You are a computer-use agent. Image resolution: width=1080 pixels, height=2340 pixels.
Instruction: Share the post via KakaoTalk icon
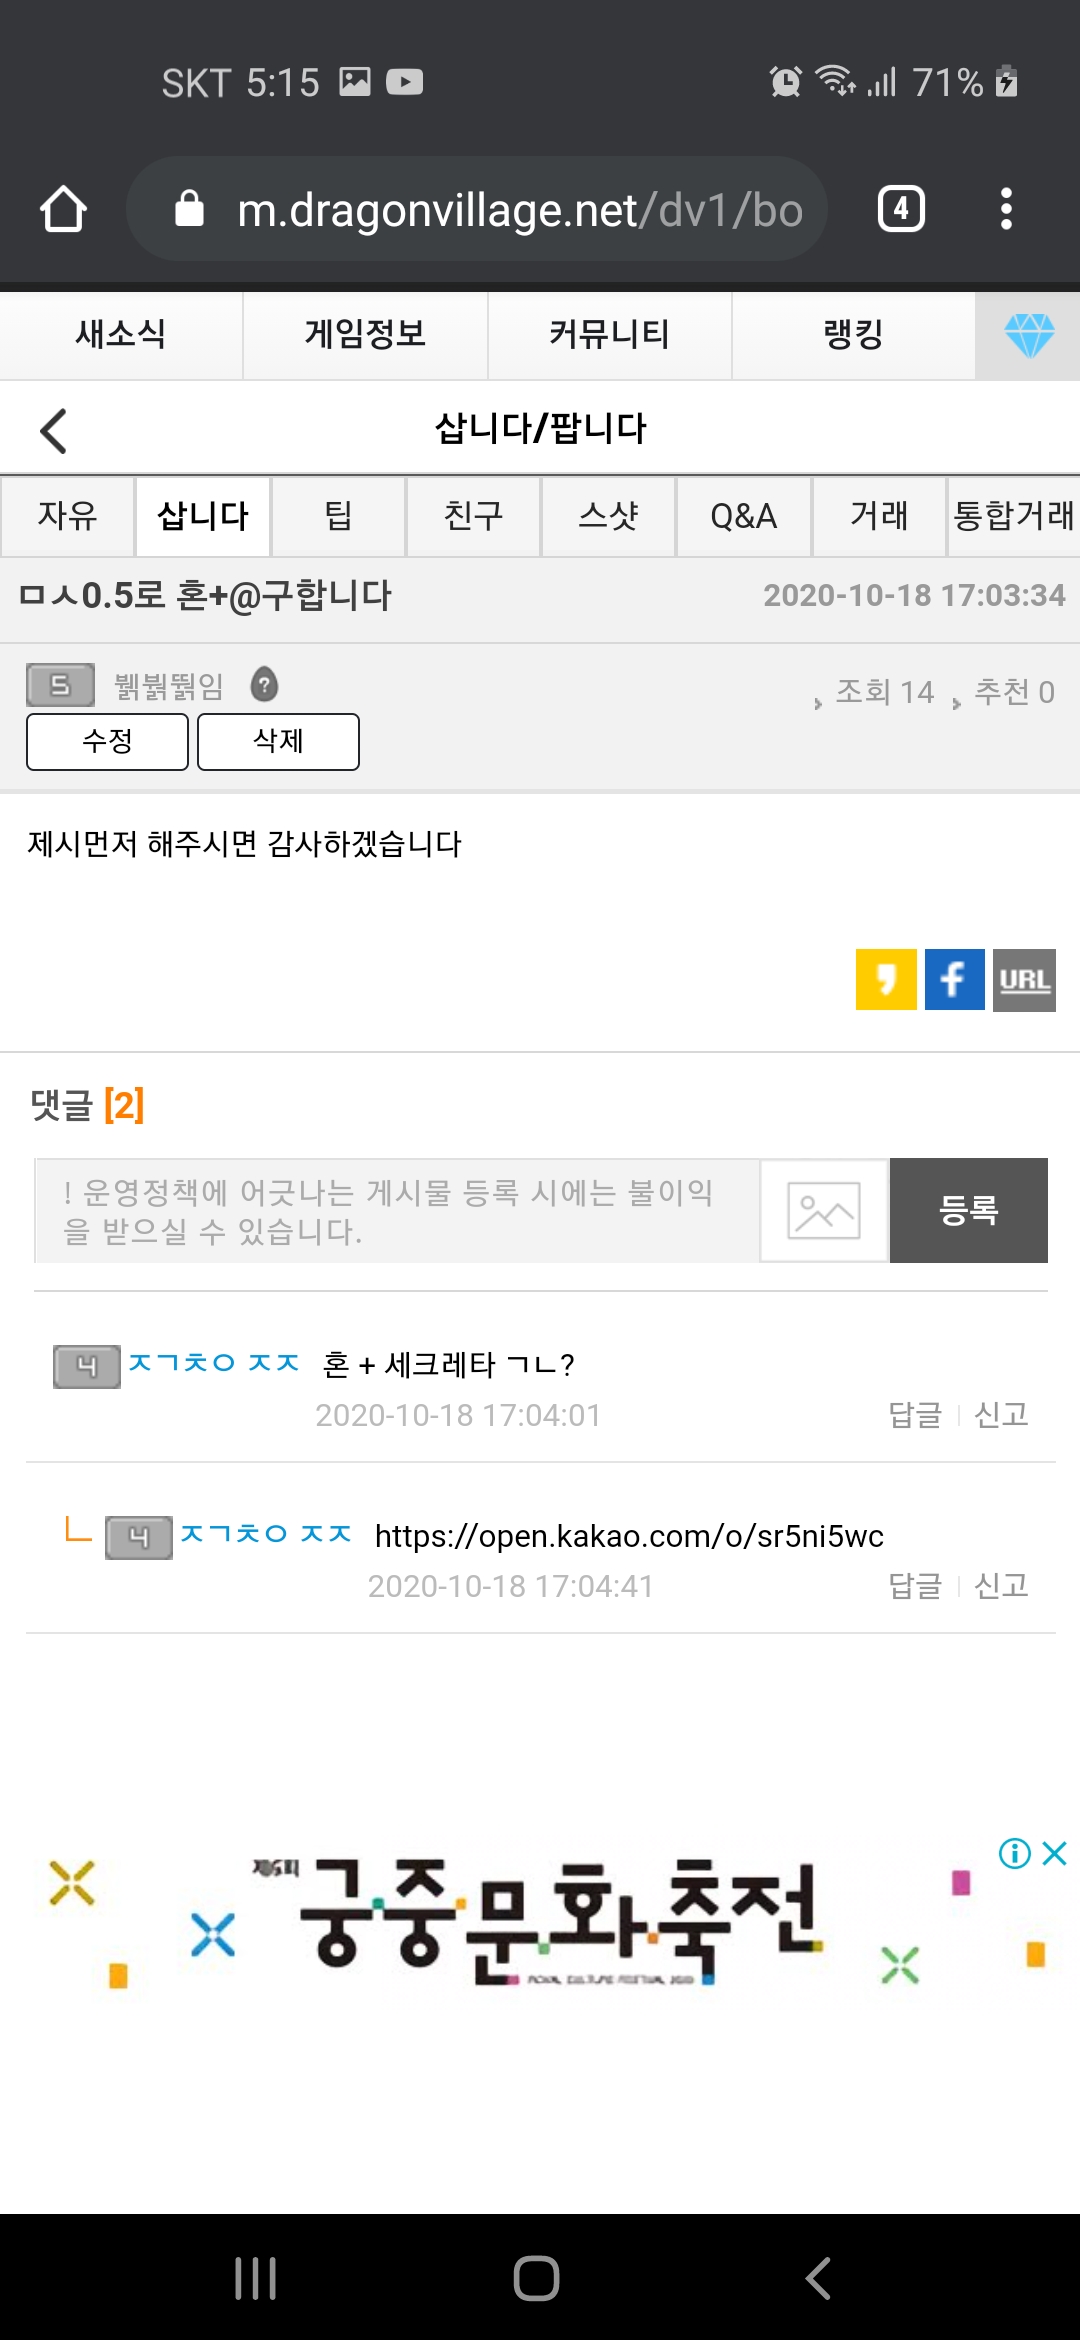coord(886,979)
